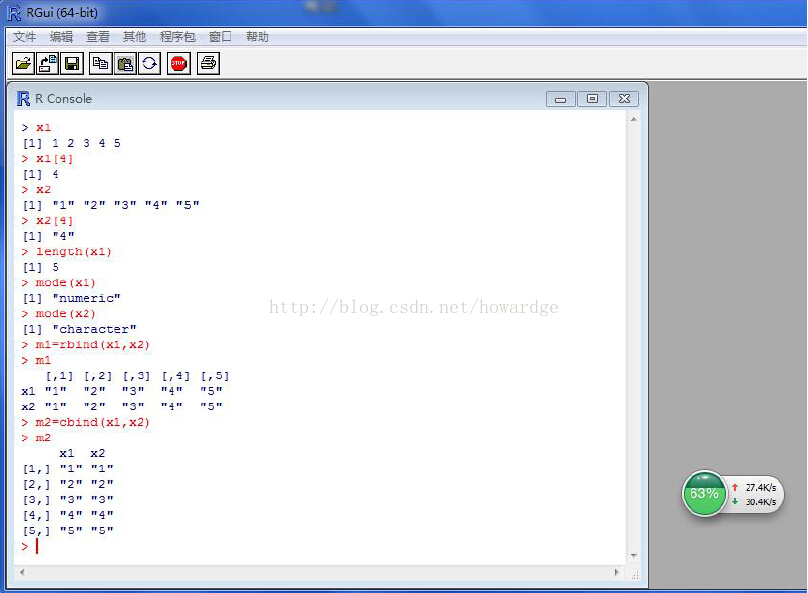The image size is (808, 593).
Task: Open the 其他 menu
Action: point(134,37)
